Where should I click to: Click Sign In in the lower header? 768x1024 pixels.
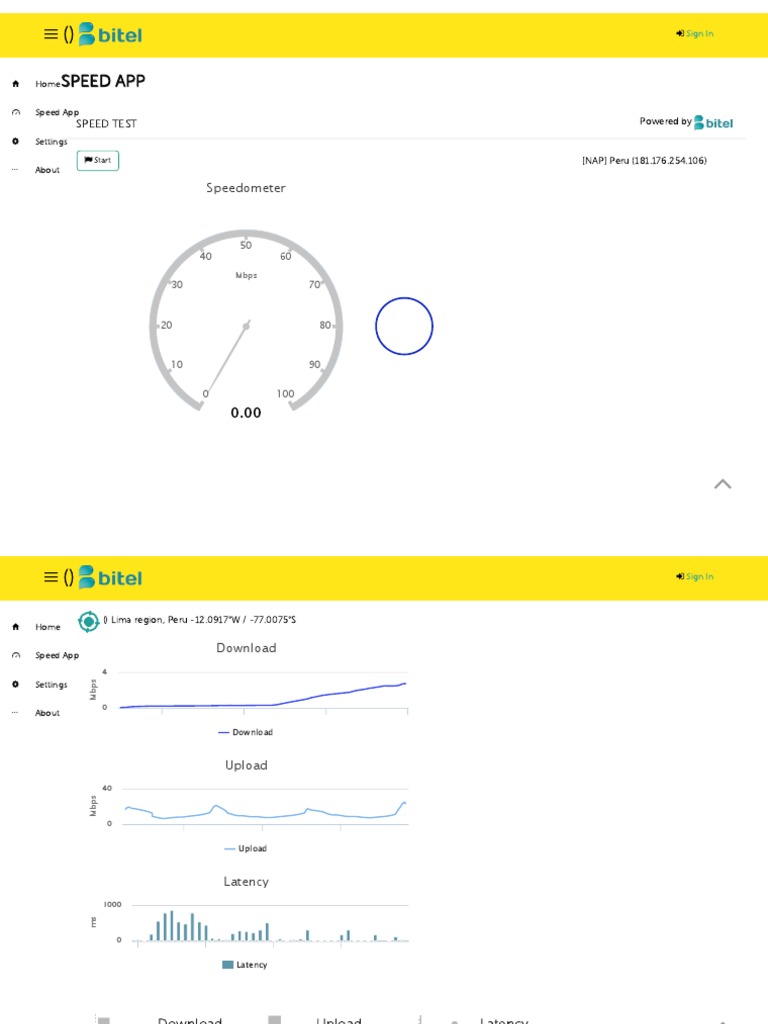695,576
